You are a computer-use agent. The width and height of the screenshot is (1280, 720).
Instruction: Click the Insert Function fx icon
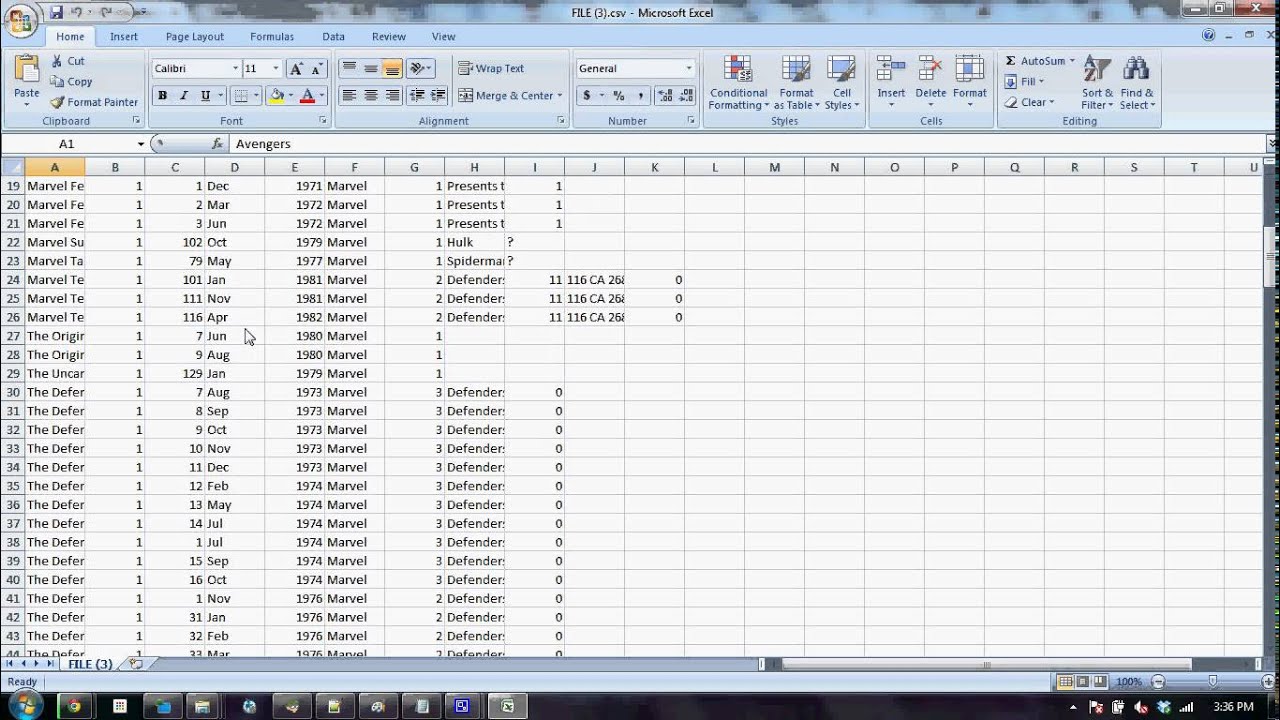217,144
